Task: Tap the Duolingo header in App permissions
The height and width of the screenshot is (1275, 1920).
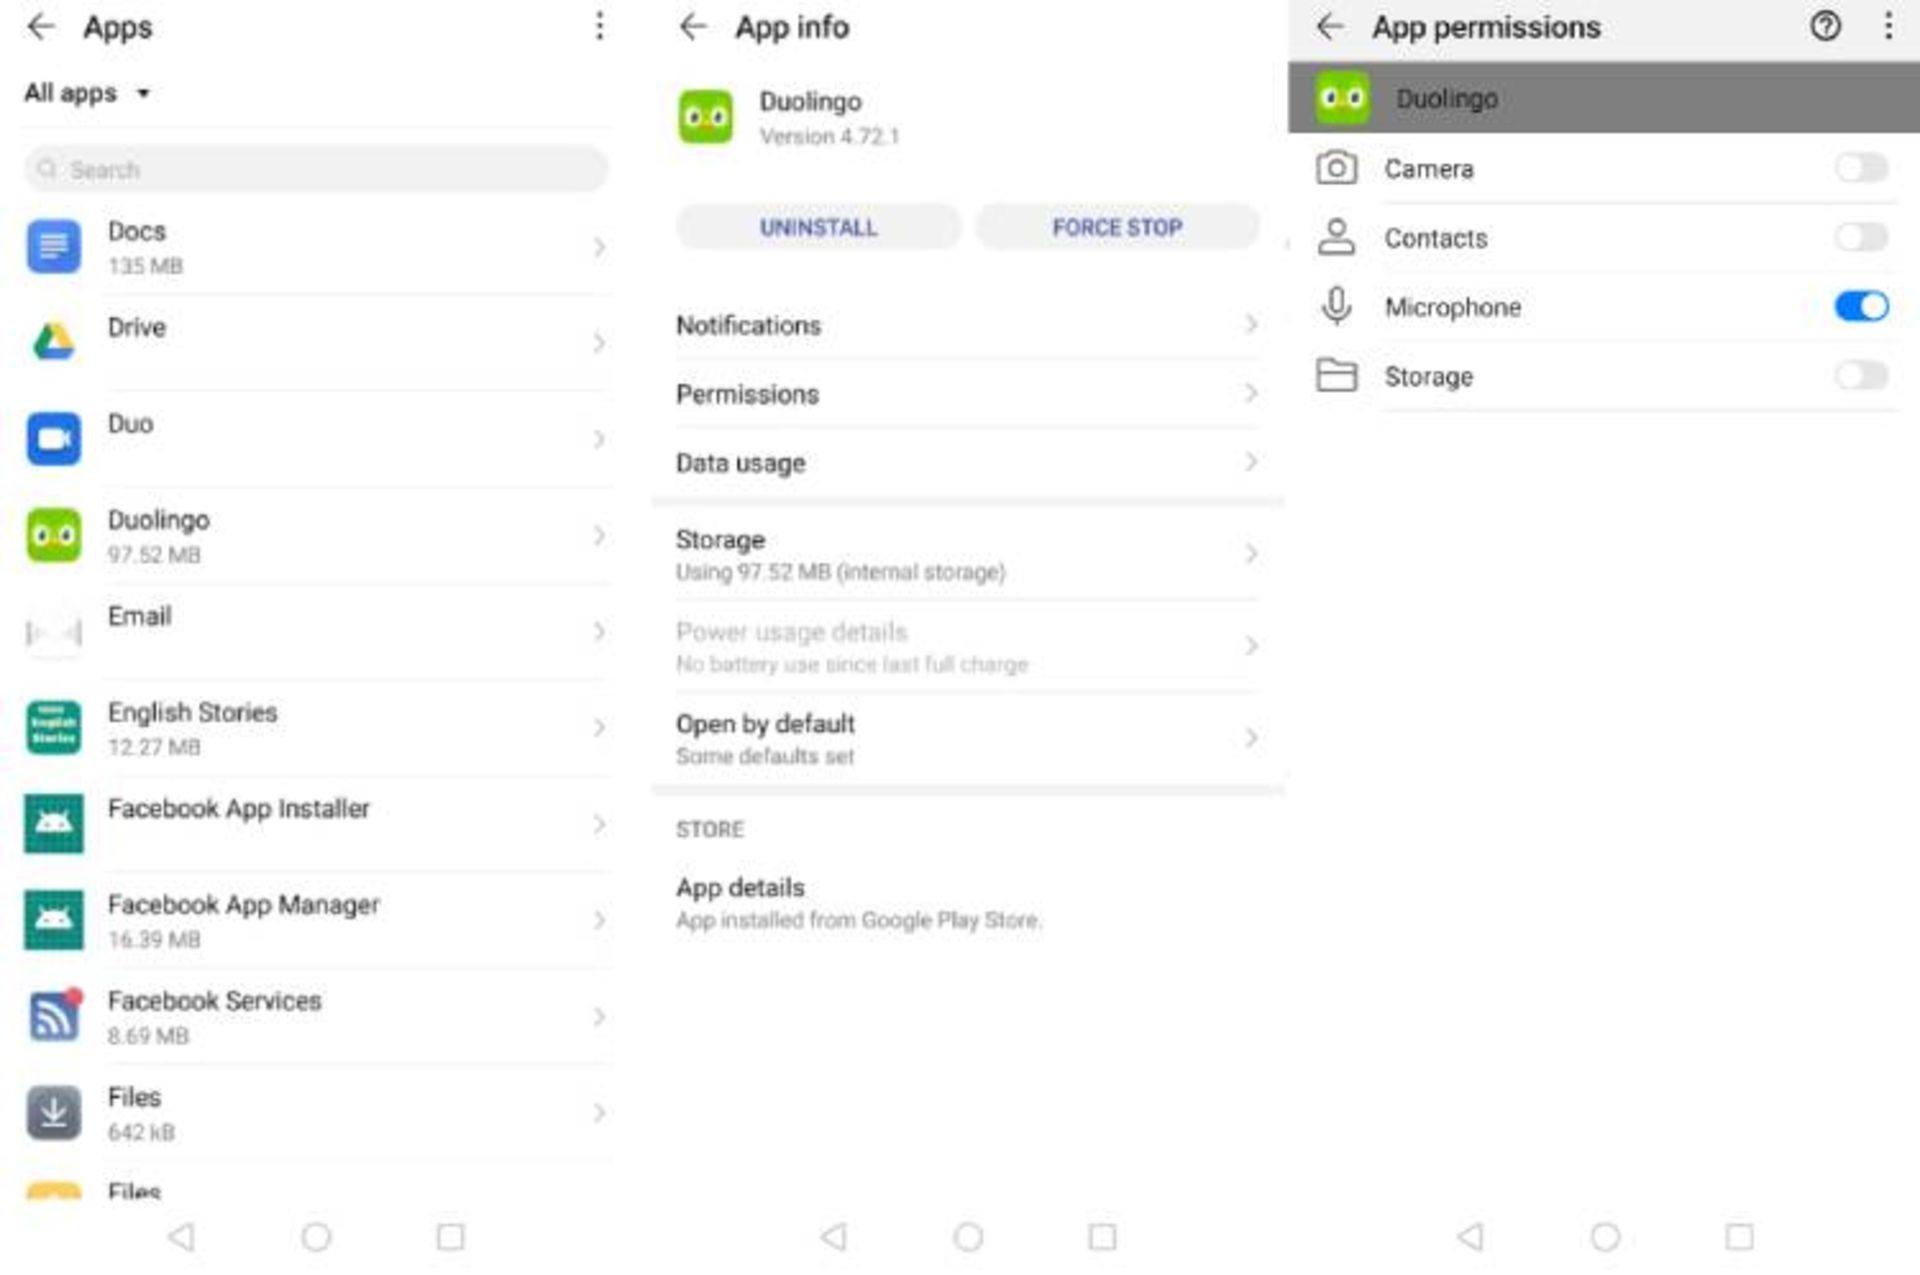Action: coord(1604,98)
